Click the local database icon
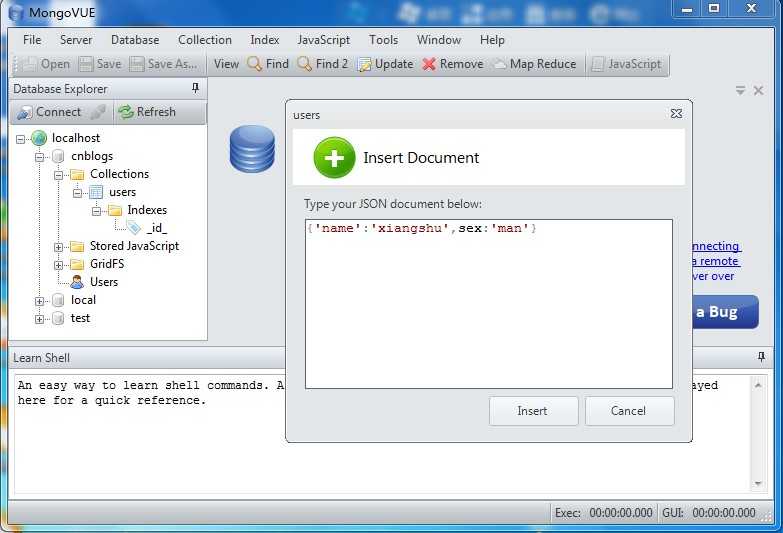The width and height of the screenshot is (783, 533). [x=58, y=300]
